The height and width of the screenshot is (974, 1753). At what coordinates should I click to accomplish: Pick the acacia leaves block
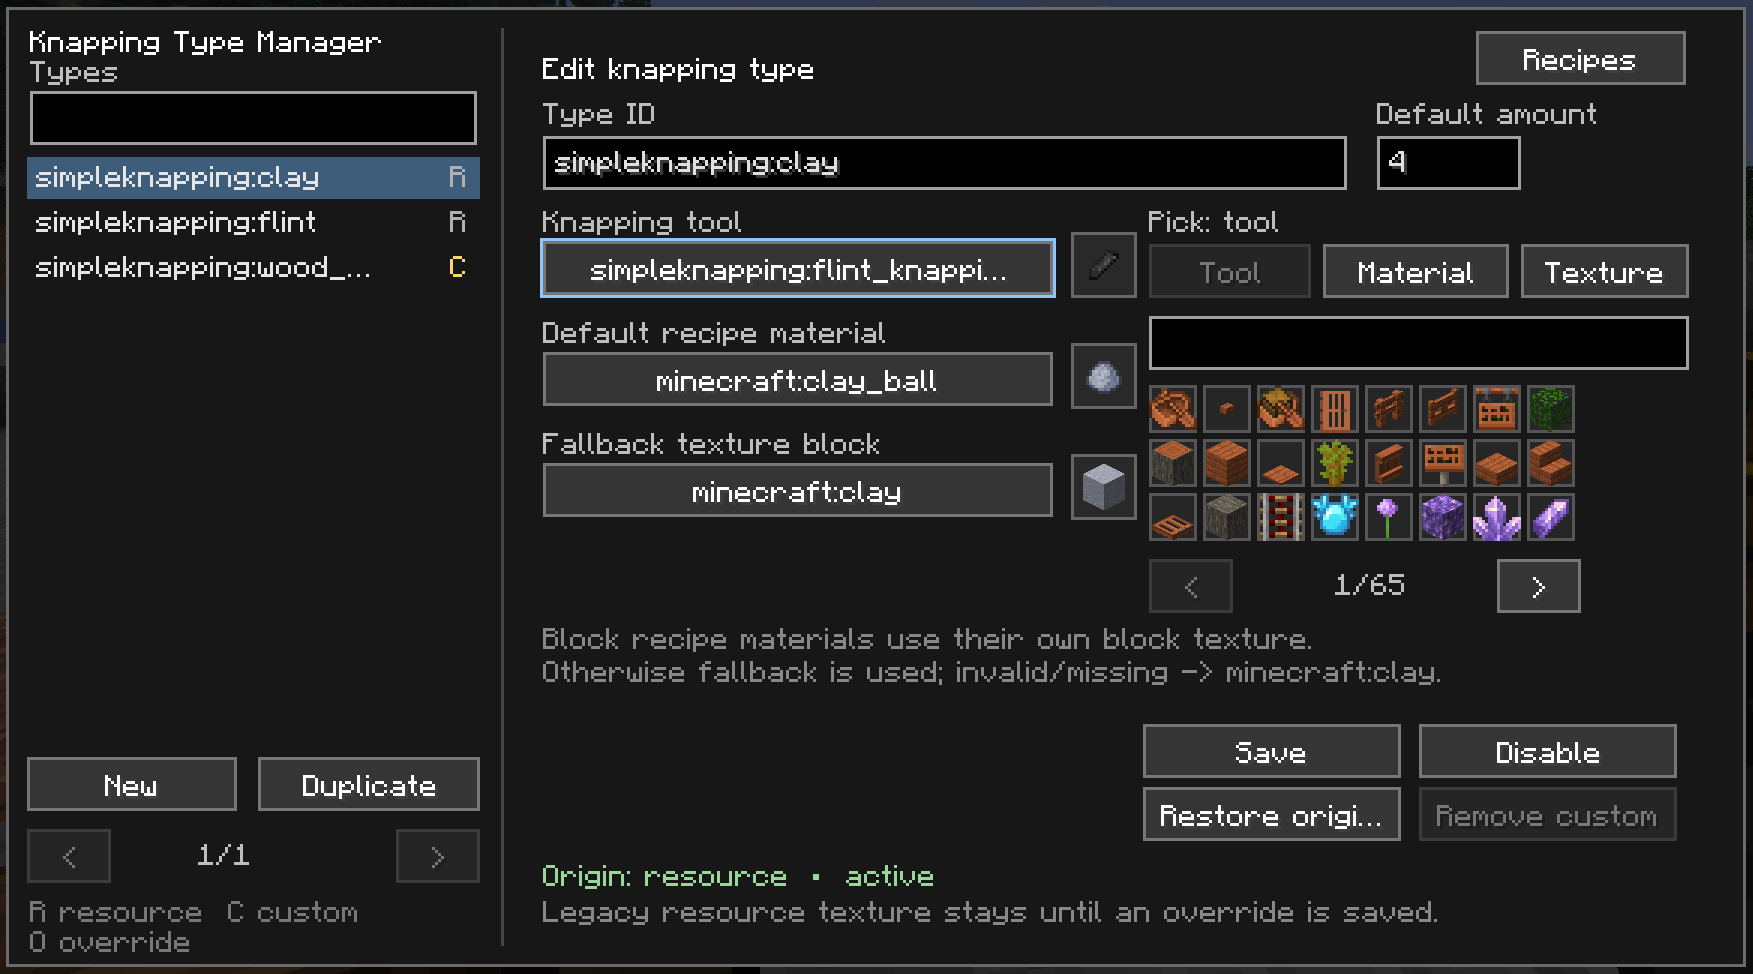click(x=1551, y=409)
